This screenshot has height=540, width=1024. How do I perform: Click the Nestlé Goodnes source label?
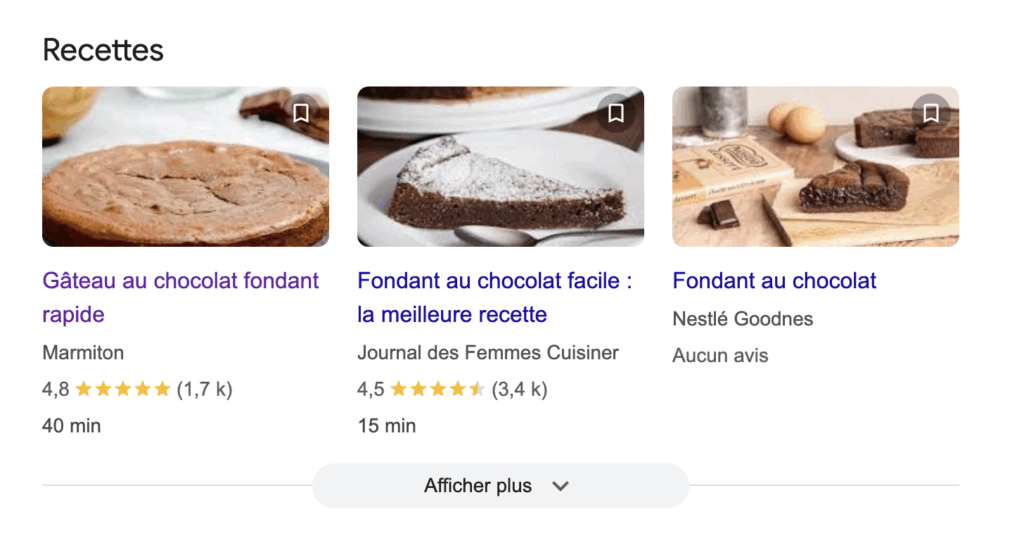click(742, 319)
